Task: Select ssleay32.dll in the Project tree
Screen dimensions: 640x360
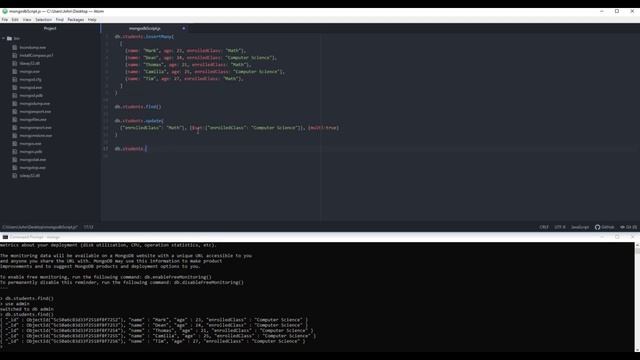Action: (x=29, y=176)
